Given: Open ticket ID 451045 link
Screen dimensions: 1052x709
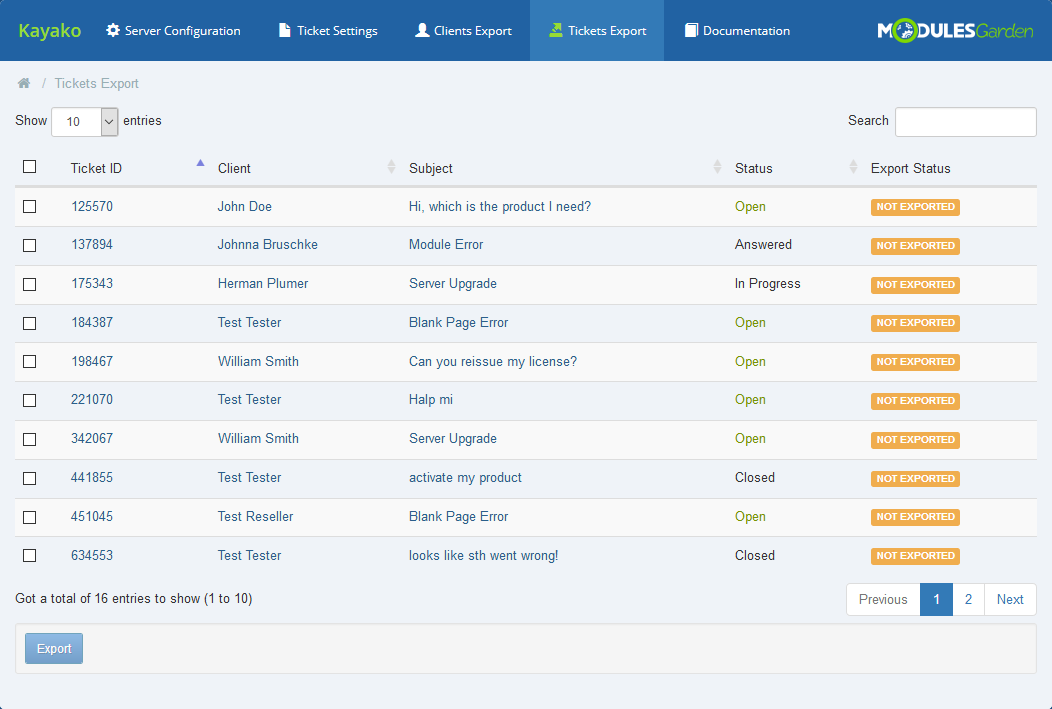Looking at the screenshot, I should 92,516.
